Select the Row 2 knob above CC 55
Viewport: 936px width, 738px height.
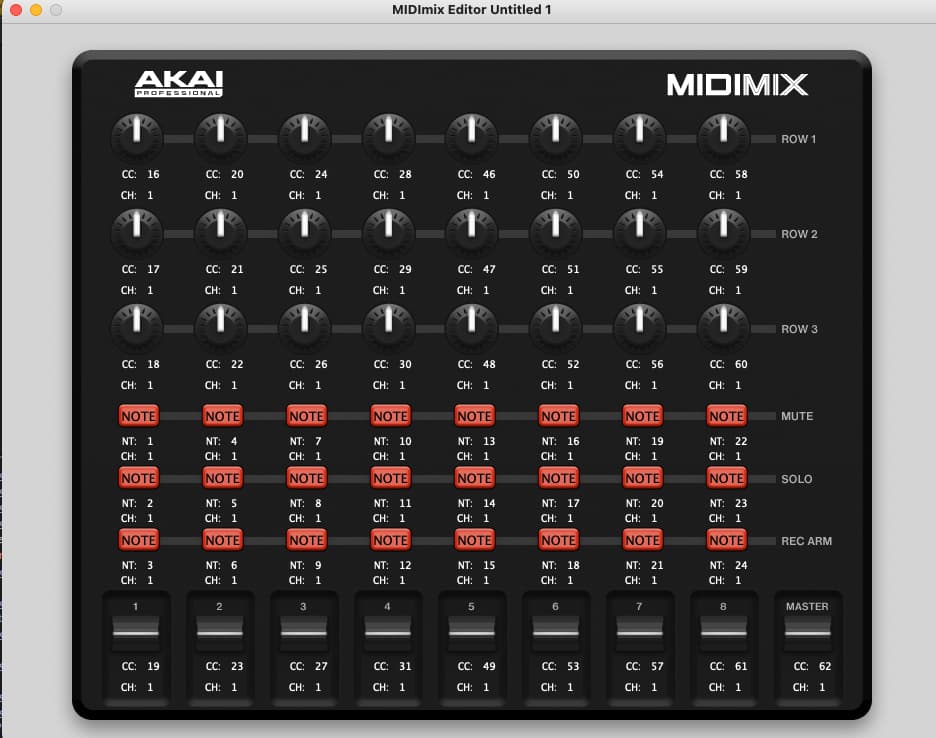[x=640, y=232]
